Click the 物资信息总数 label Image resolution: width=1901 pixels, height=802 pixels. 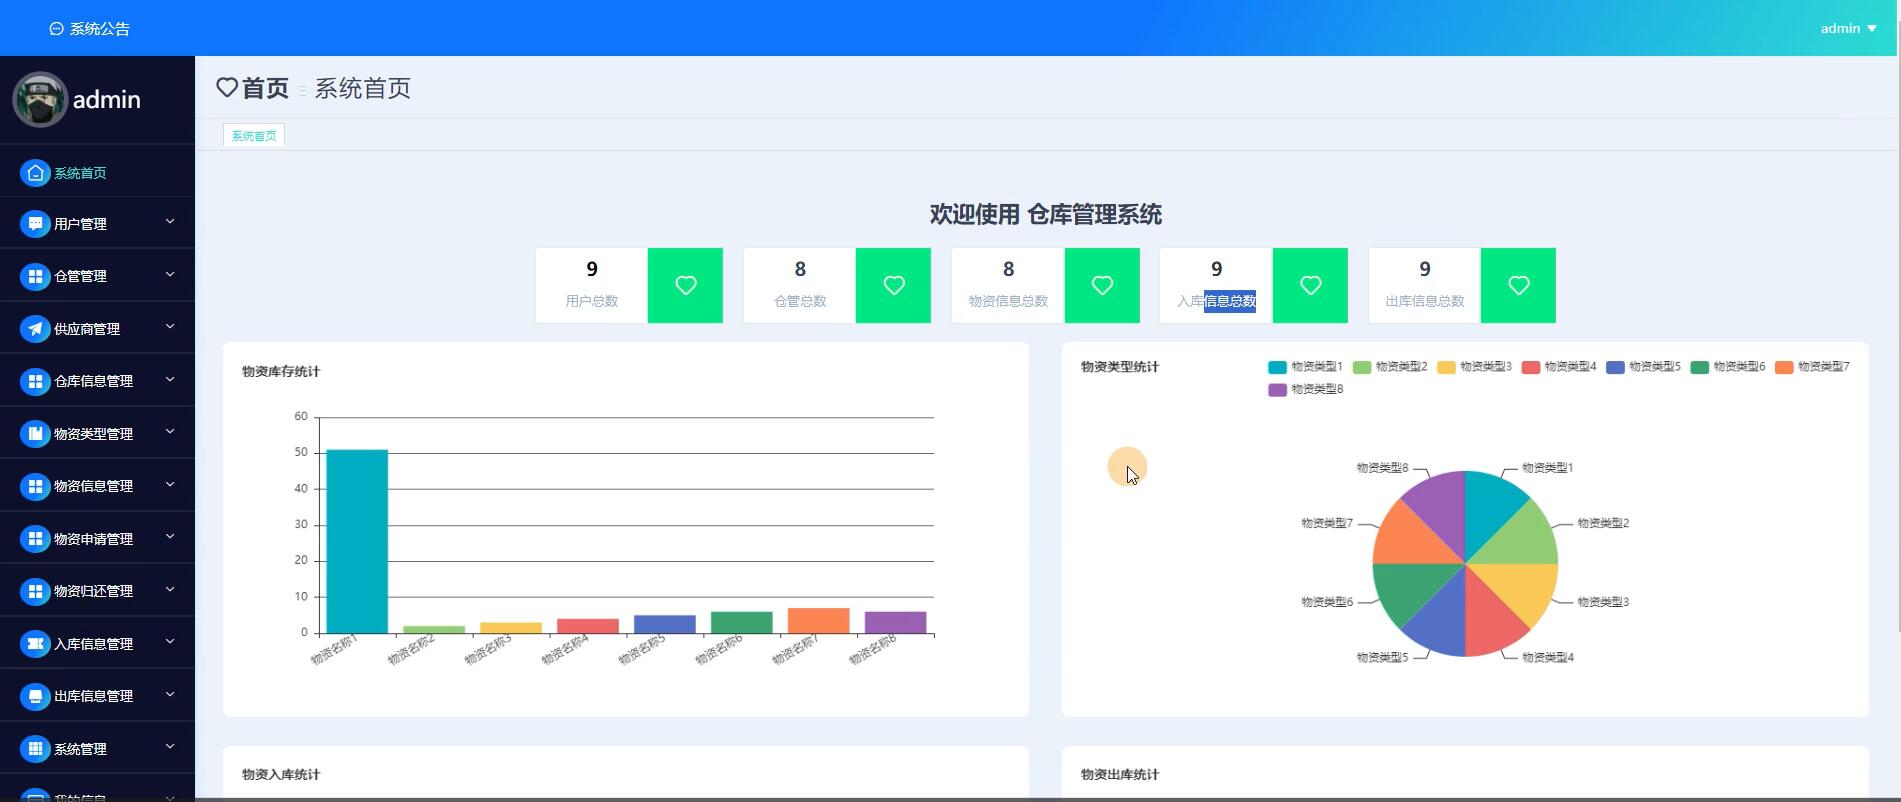(x=1008, y=301)
